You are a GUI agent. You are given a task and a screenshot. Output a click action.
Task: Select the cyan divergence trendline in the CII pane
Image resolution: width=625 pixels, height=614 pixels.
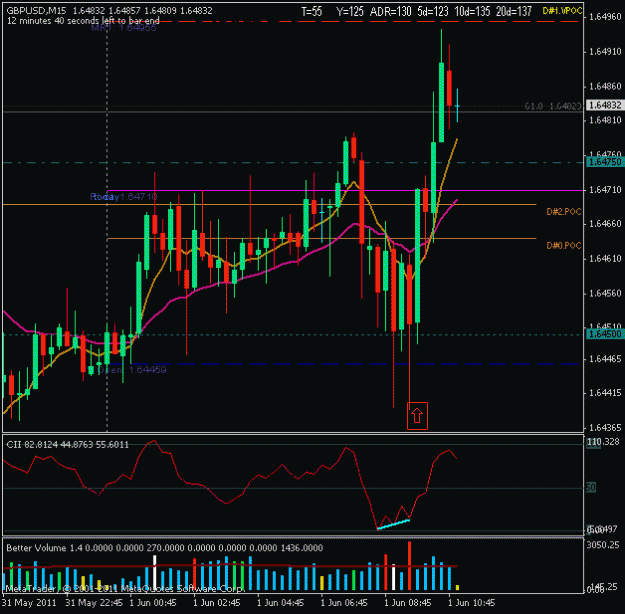[x=393, y=524]
